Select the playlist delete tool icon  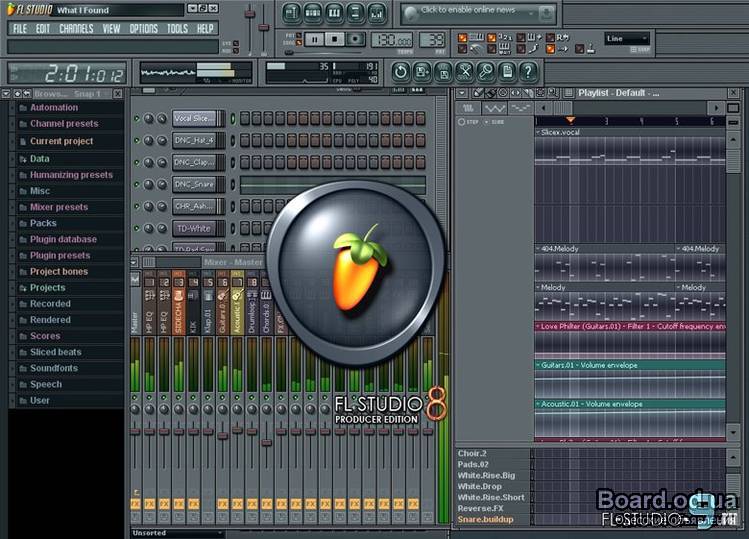(x=503, y=93)
